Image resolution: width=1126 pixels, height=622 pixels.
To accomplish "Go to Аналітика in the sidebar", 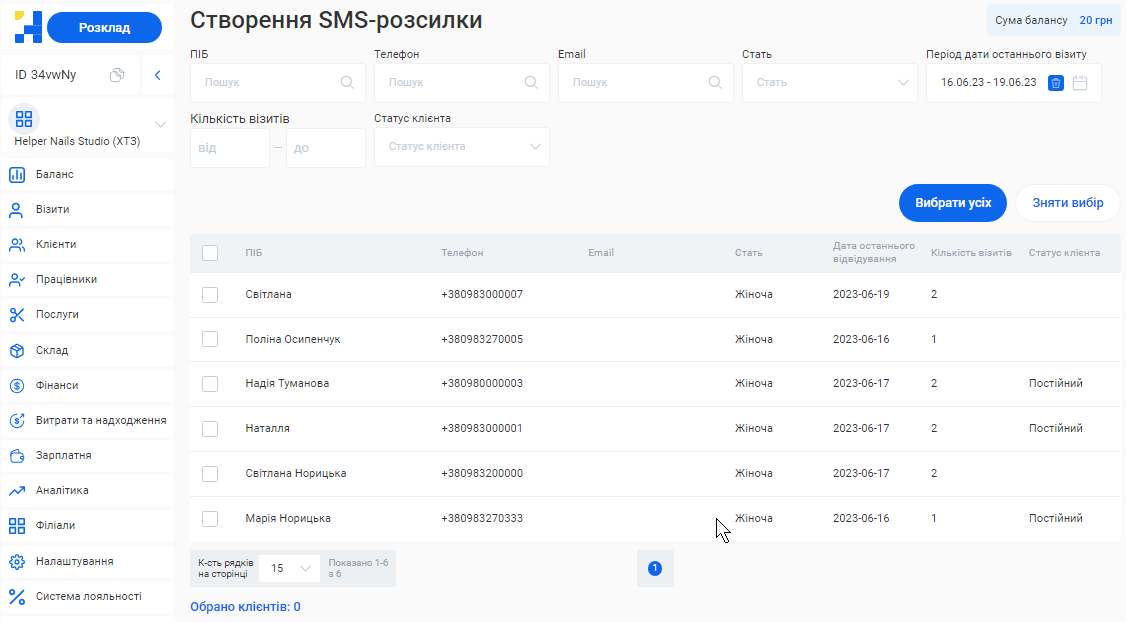I will [62, 491].
